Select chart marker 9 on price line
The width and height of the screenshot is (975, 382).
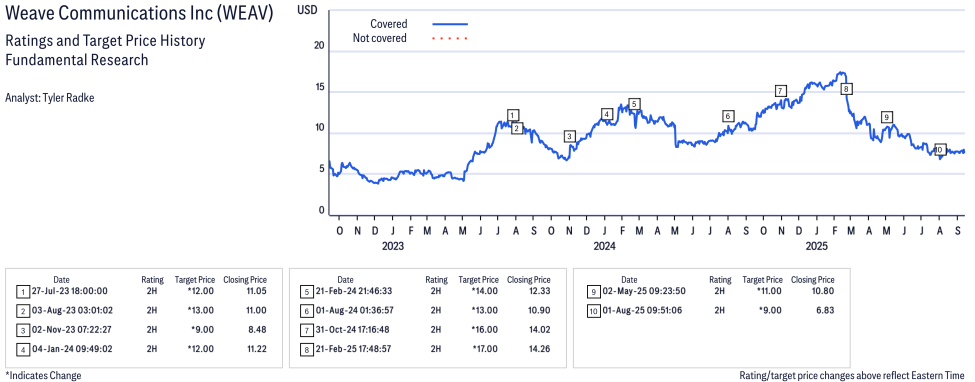(887, 117)
